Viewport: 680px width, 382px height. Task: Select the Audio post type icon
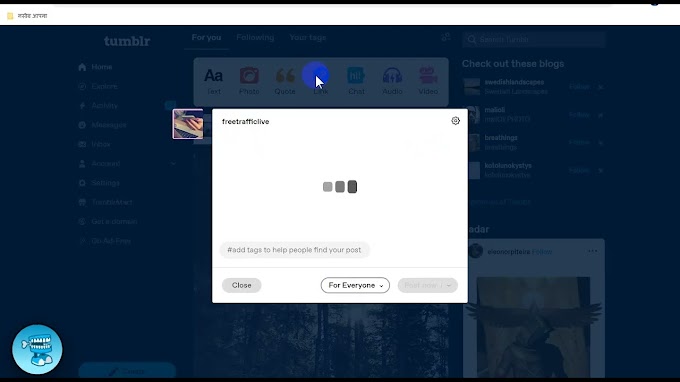pos(392,76)
